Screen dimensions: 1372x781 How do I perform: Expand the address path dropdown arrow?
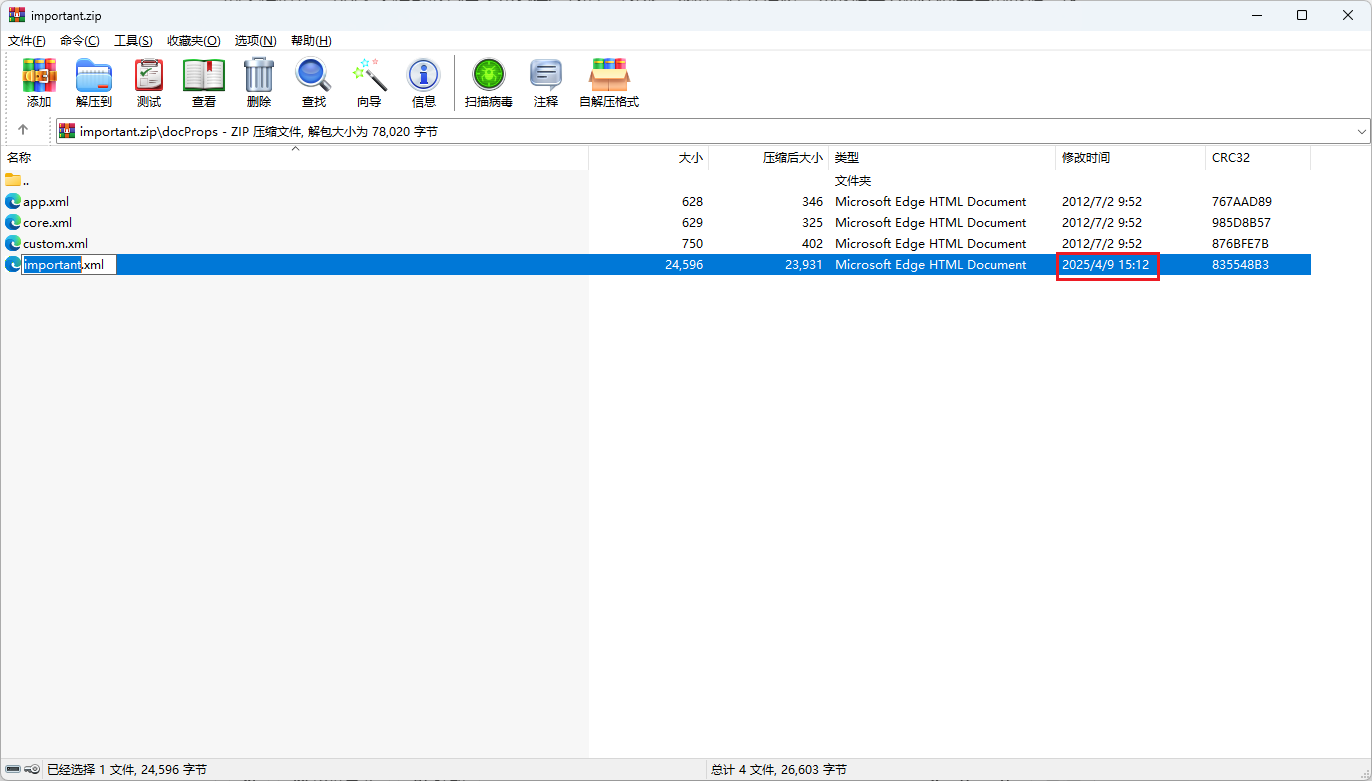[x=1362, y=132]
